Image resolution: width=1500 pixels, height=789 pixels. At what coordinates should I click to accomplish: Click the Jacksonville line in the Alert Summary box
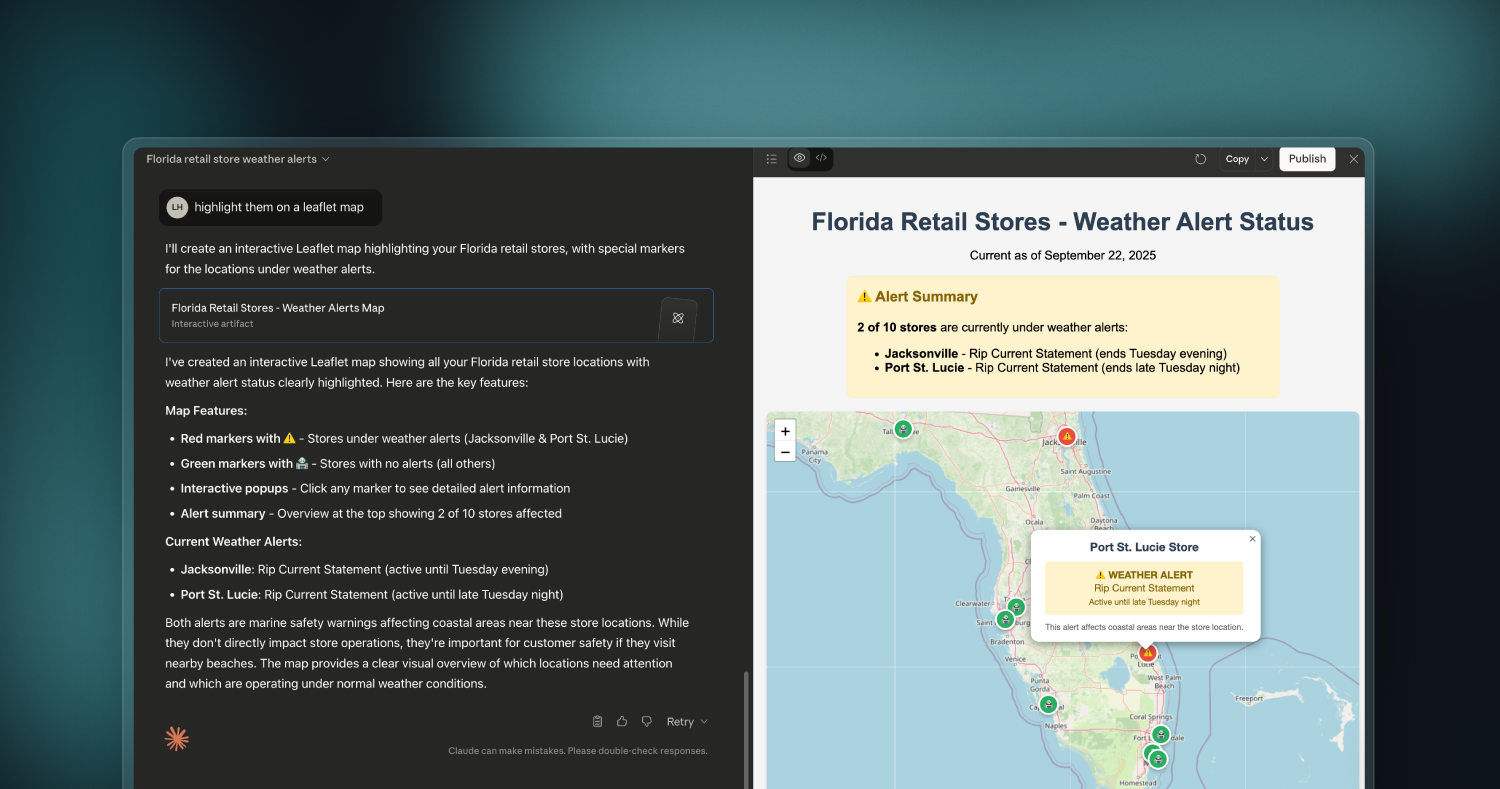point(1055,353)
